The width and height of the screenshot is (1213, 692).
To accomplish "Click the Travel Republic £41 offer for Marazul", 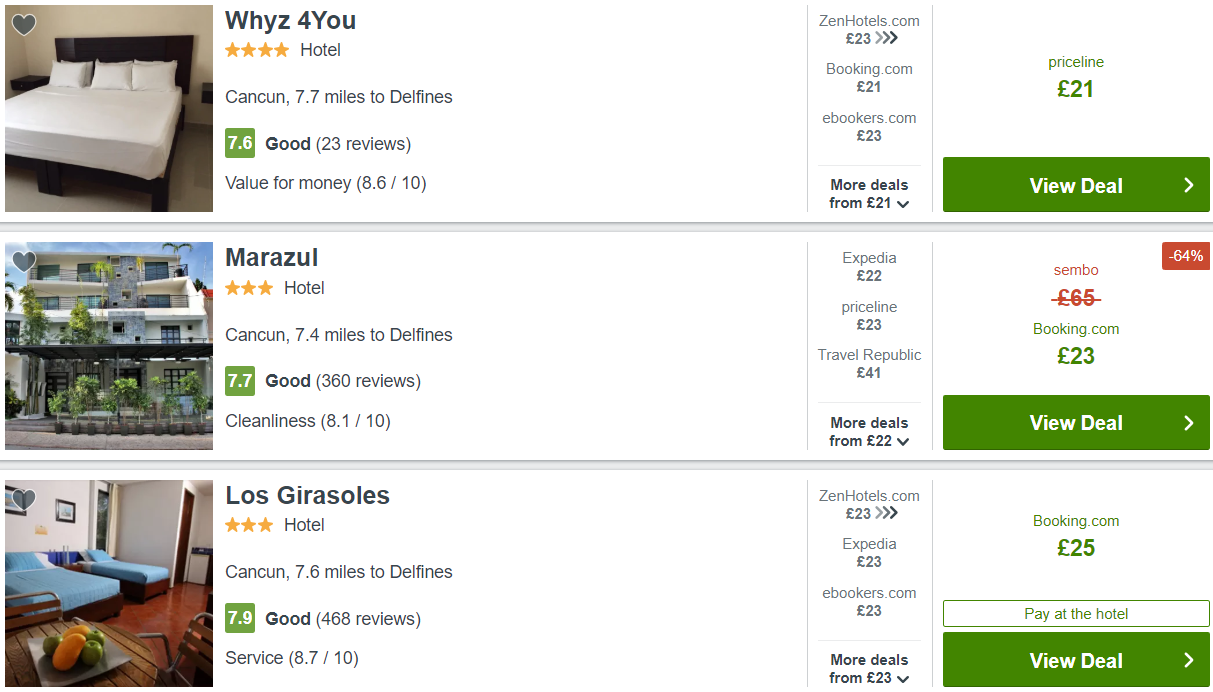I will pos(869,364).
